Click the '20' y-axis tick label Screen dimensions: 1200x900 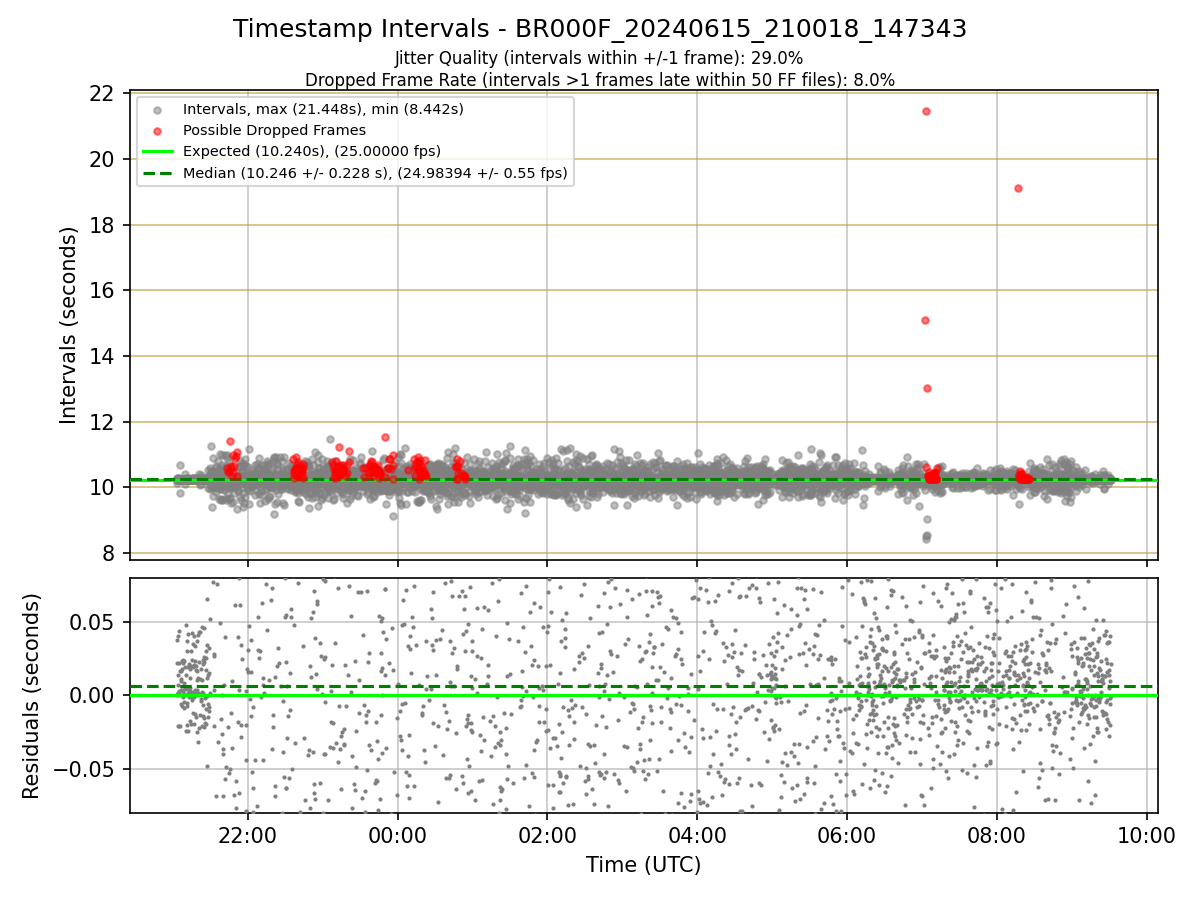point(101,160)
